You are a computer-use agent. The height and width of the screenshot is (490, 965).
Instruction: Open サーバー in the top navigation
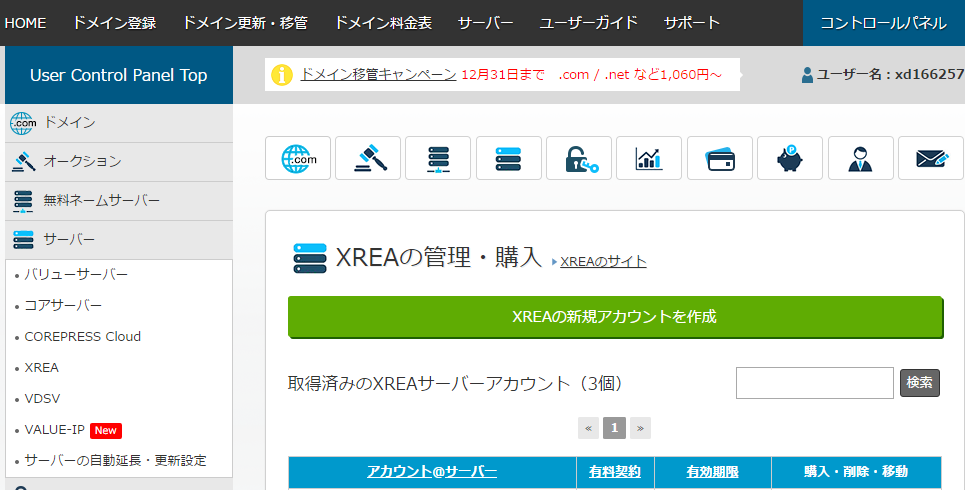pos(486,23)
